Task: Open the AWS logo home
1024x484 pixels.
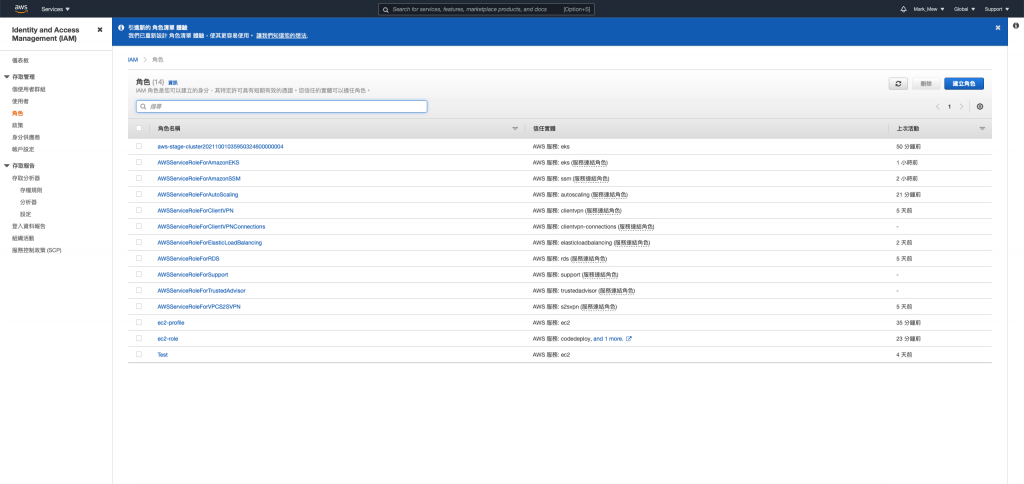Action: [x=21, y=8]
